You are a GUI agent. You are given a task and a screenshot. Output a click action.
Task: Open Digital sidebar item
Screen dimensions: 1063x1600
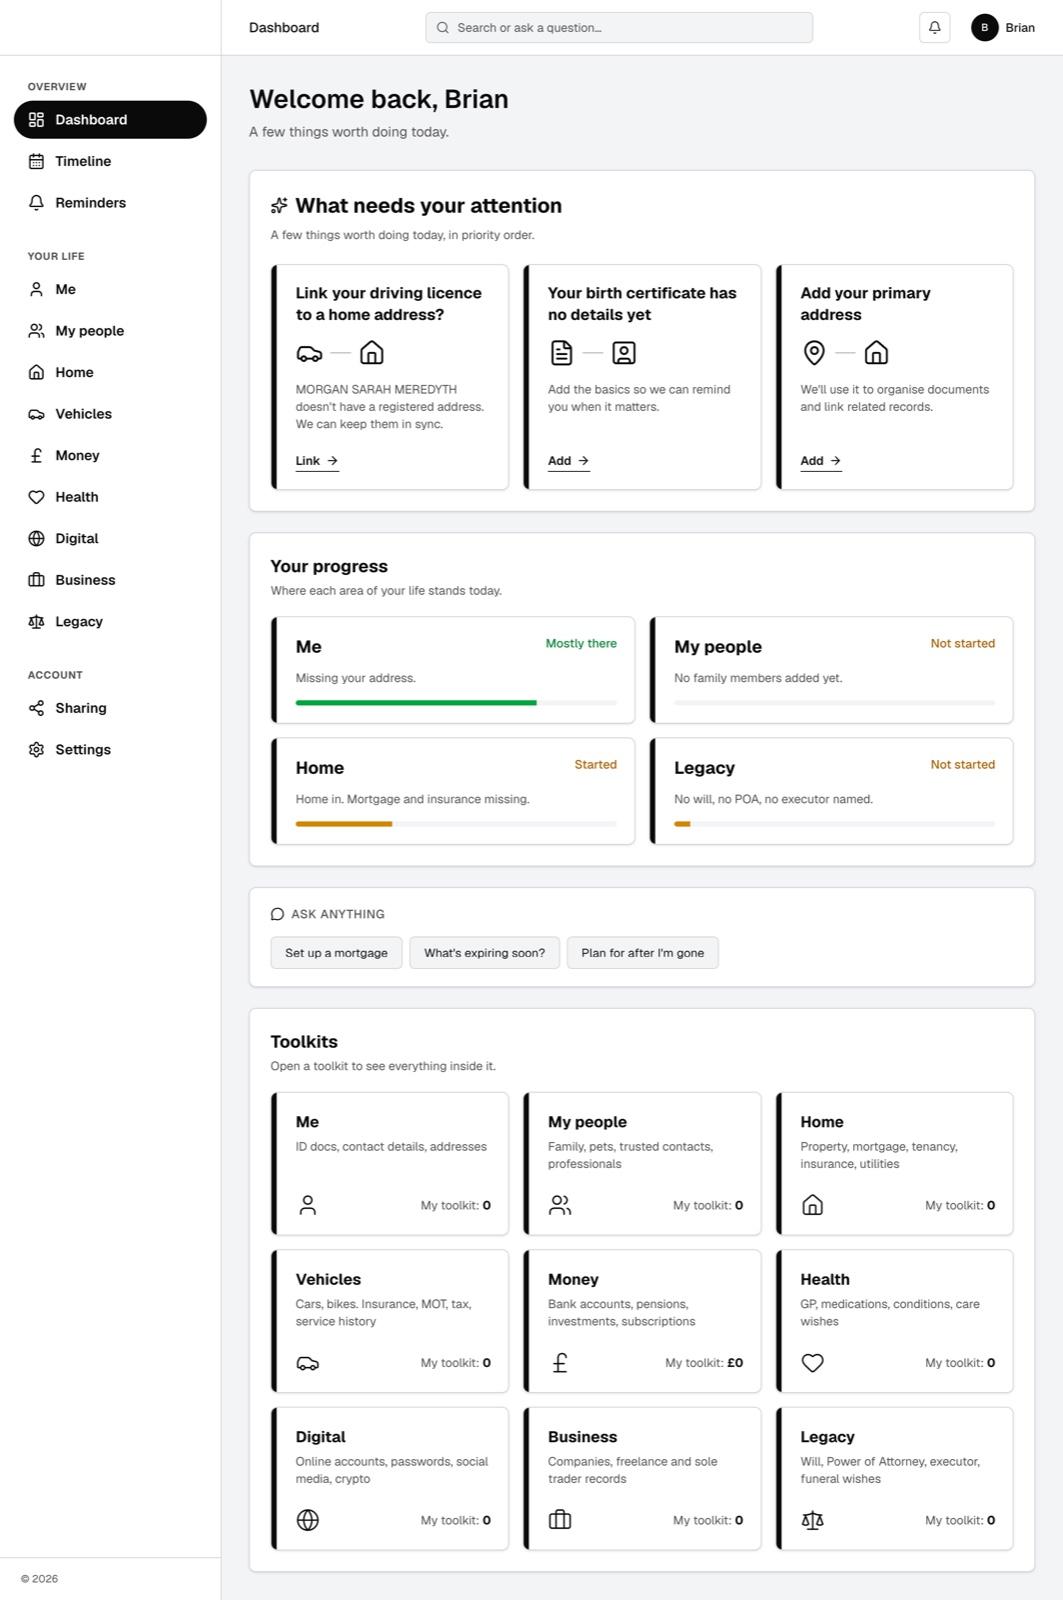click(110, 538)
